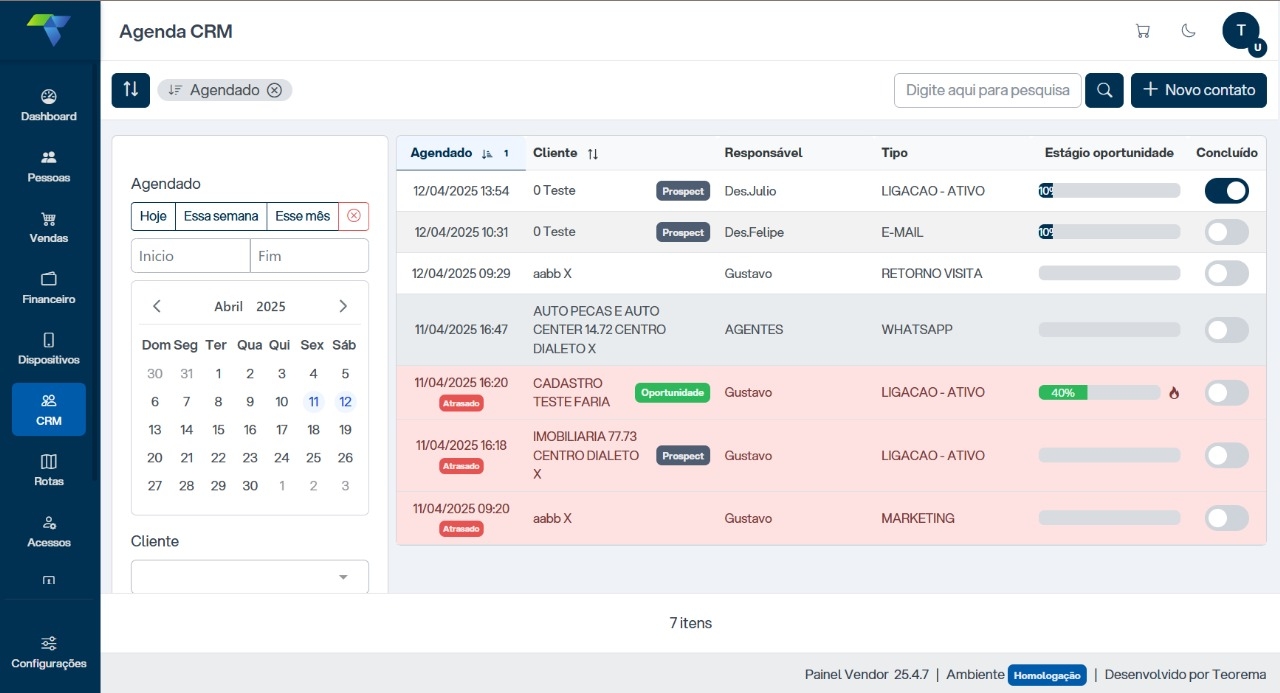Open the shopping cart icon in header
This screenshot has height=693, width=1280.
tap(1142, 31)
